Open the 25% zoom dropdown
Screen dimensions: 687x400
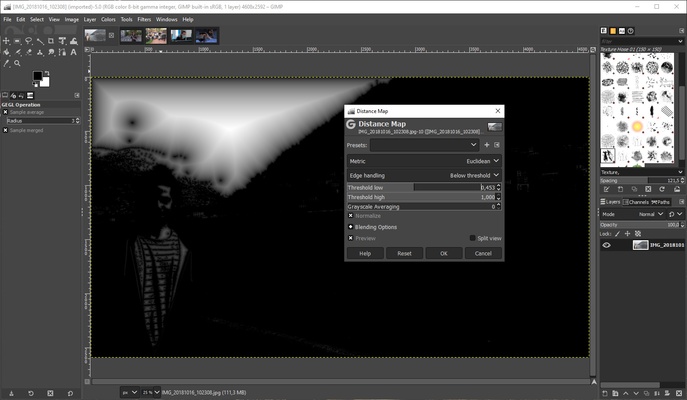point(151,392)
